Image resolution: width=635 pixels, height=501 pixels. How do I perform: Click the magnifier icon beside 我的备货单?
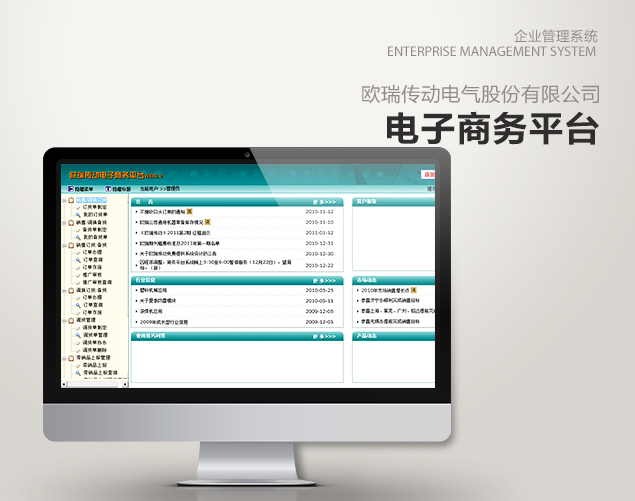78,237
